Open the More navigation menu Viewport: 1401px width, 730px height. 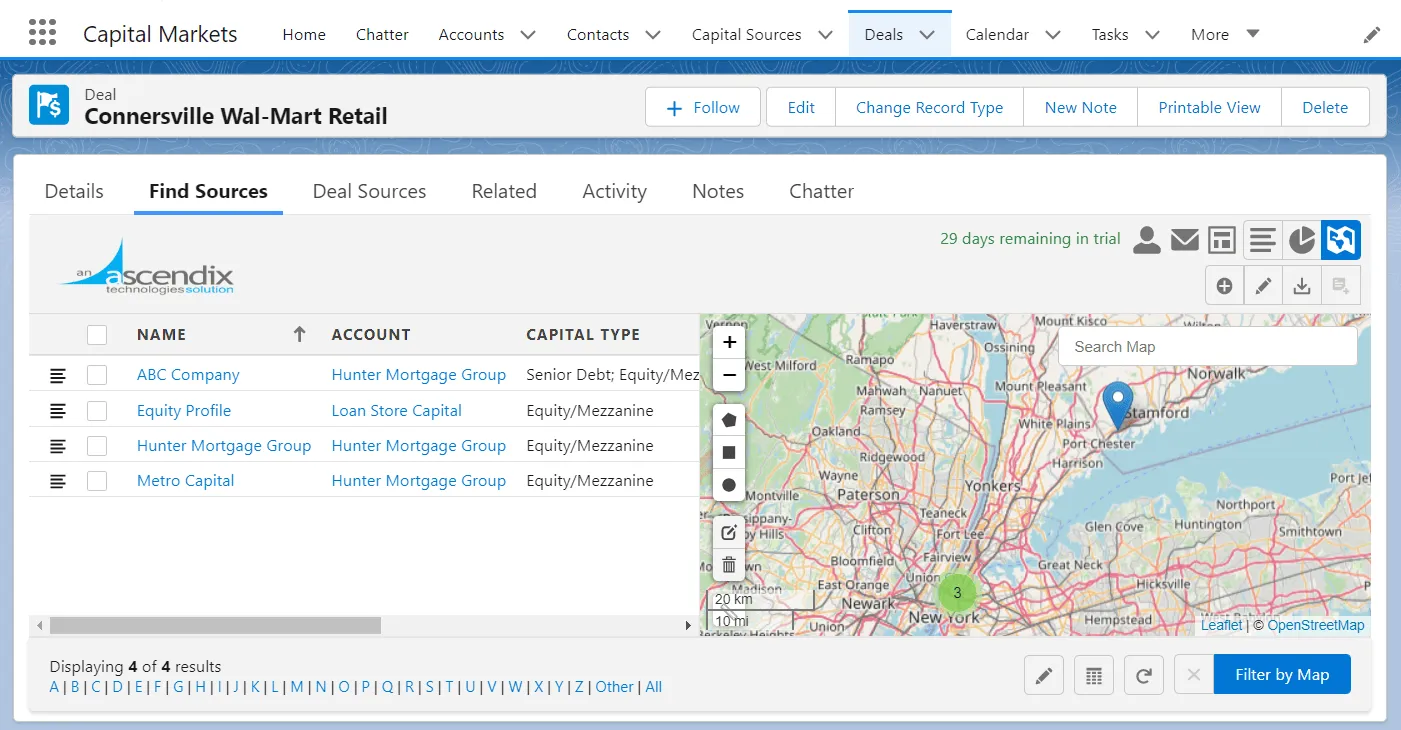(x=1225, y=34)
